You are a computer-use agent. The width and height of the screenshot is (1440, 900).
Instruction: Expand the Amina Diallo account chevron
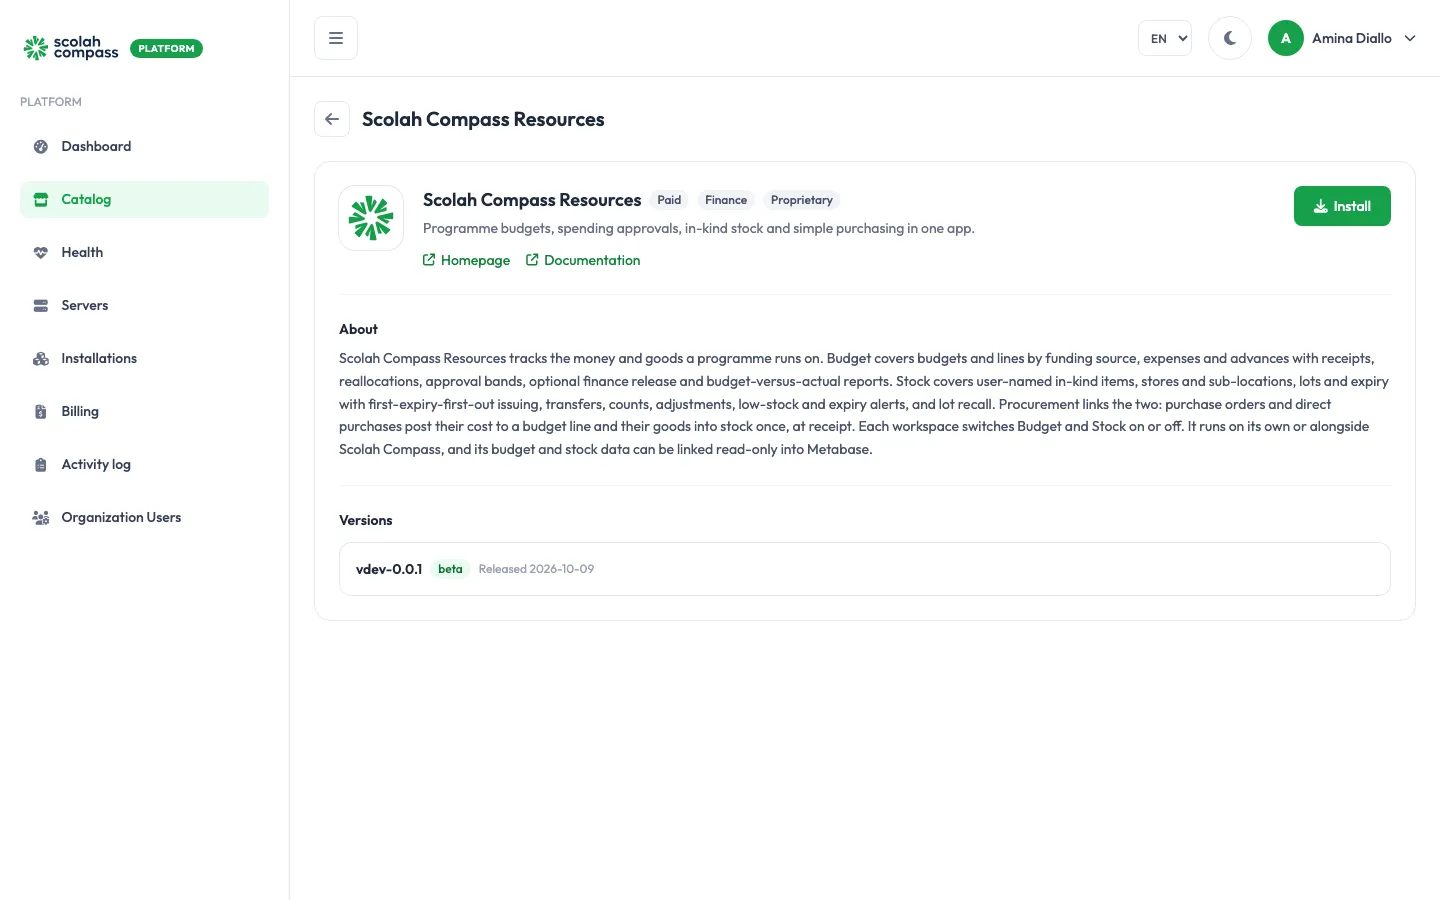click(x=1410, y=38)
